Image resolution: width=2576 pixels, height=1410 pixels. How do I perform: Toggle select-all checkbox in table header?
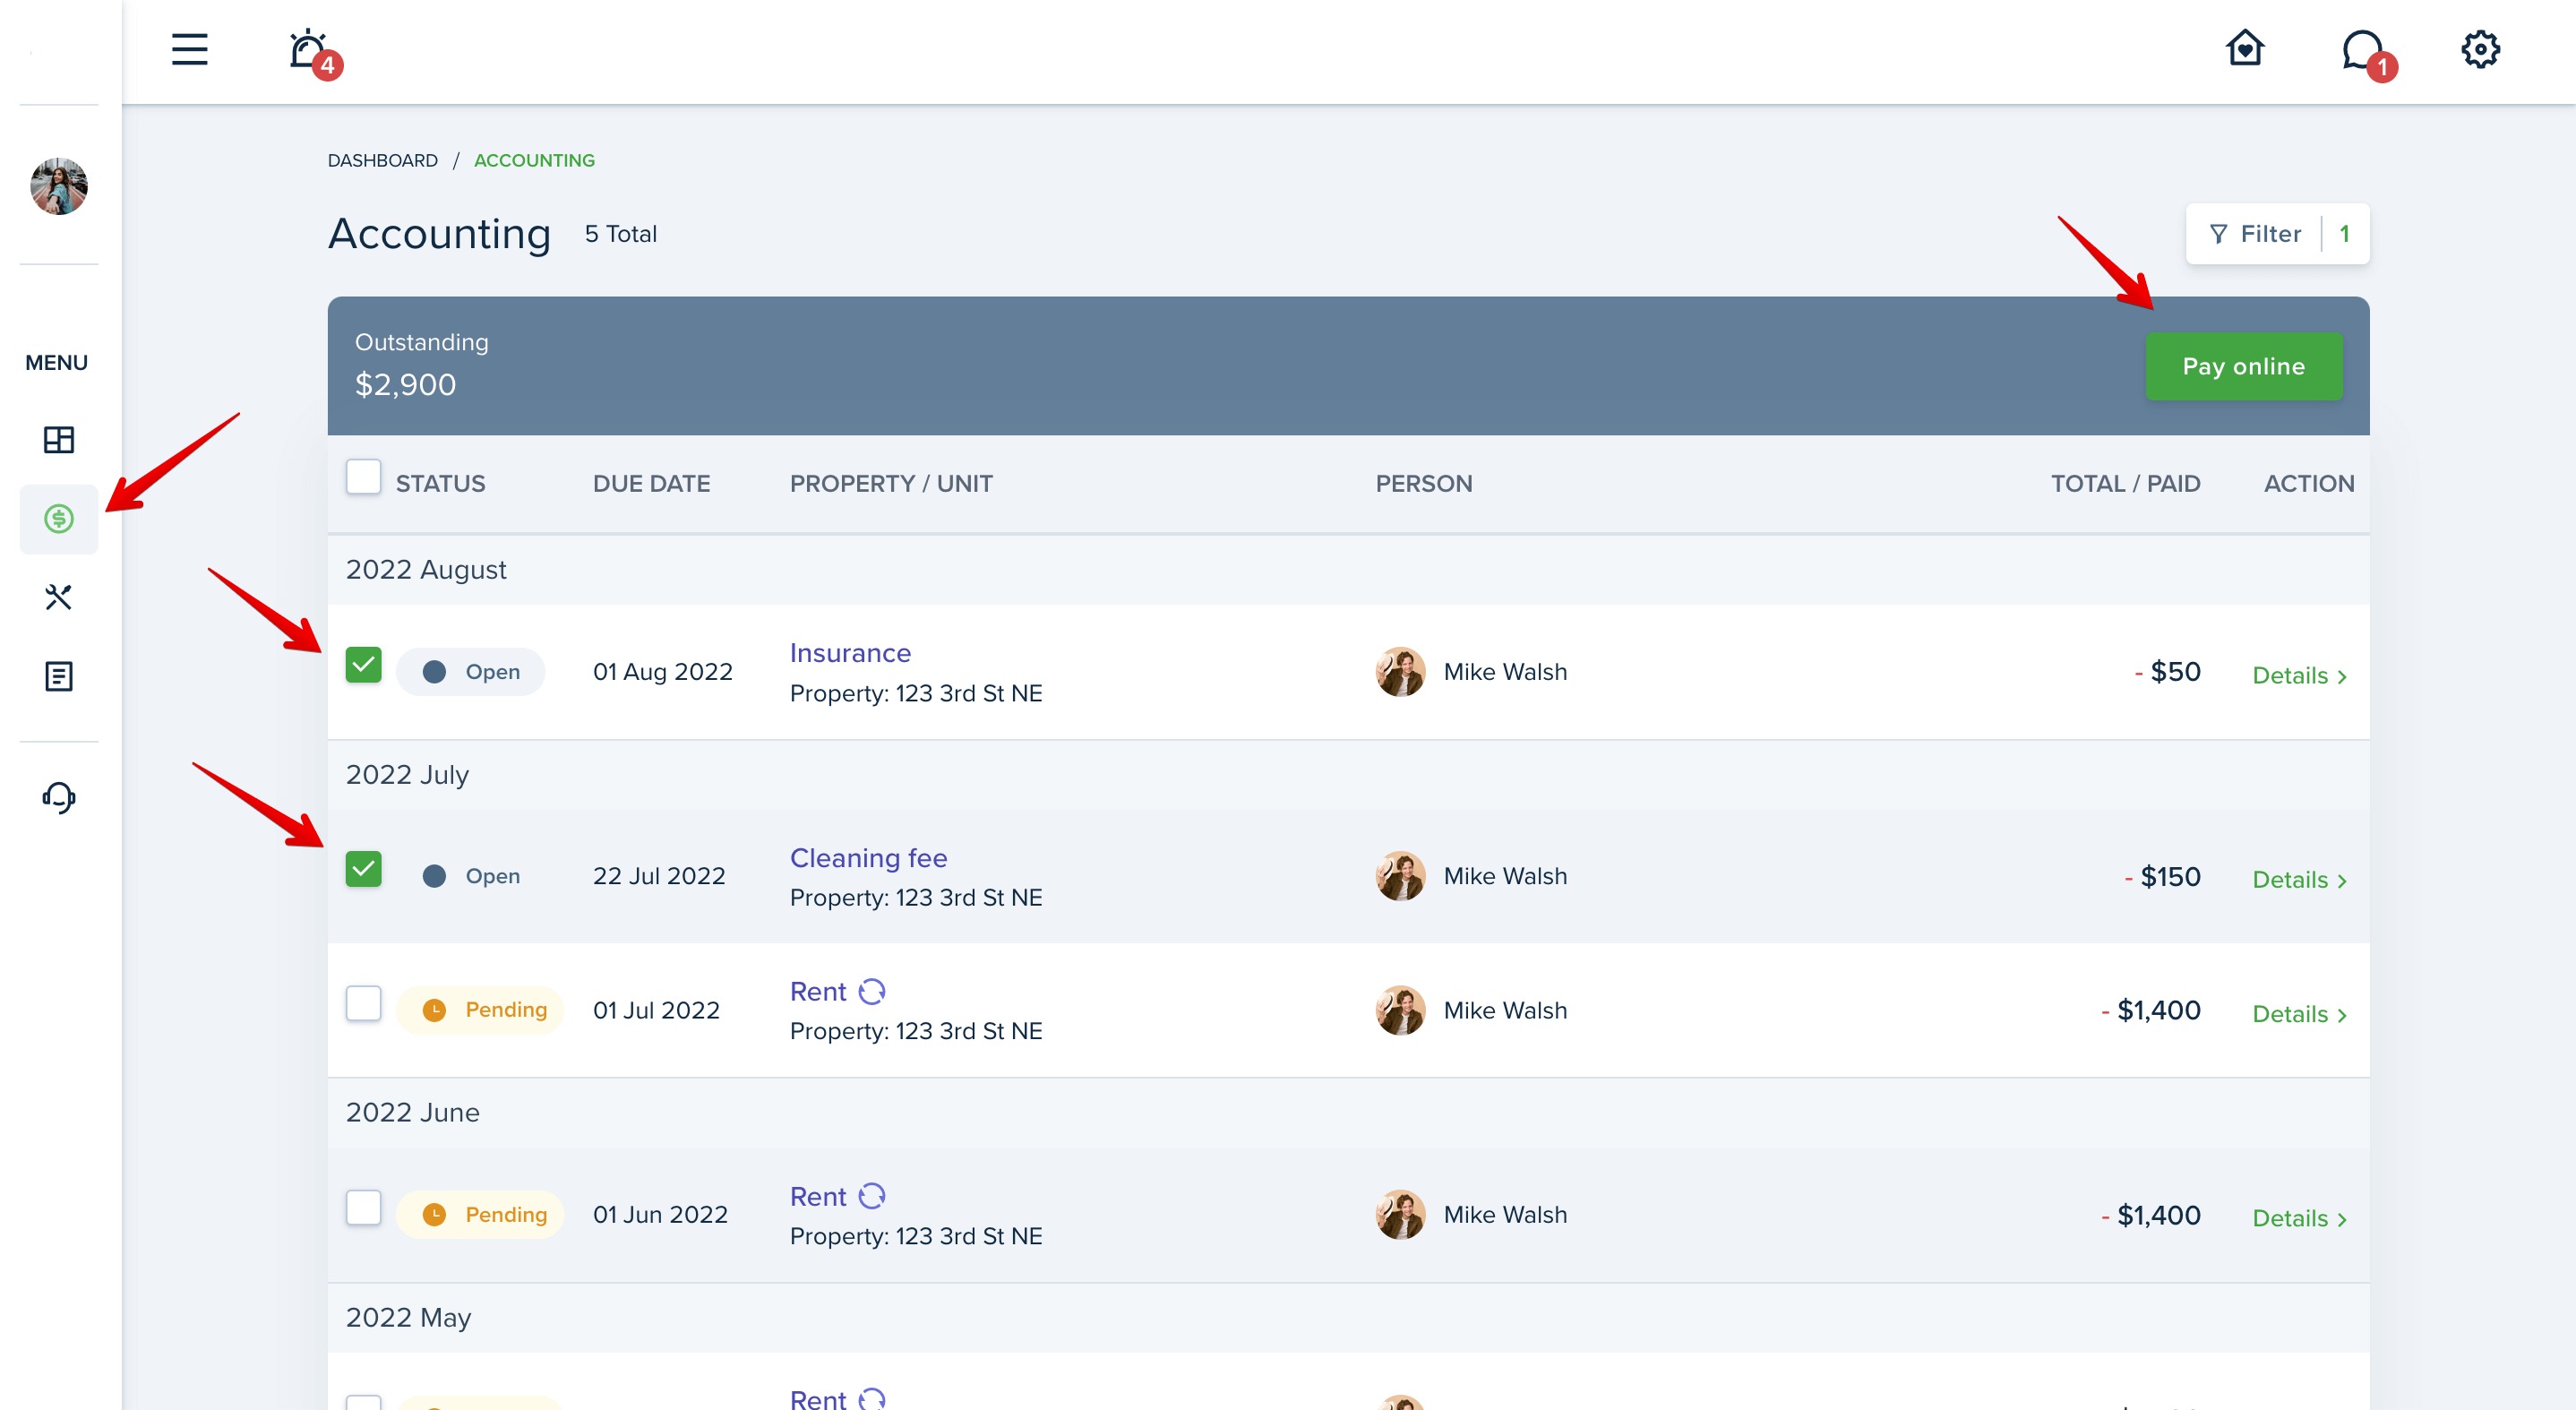(363, 477)
